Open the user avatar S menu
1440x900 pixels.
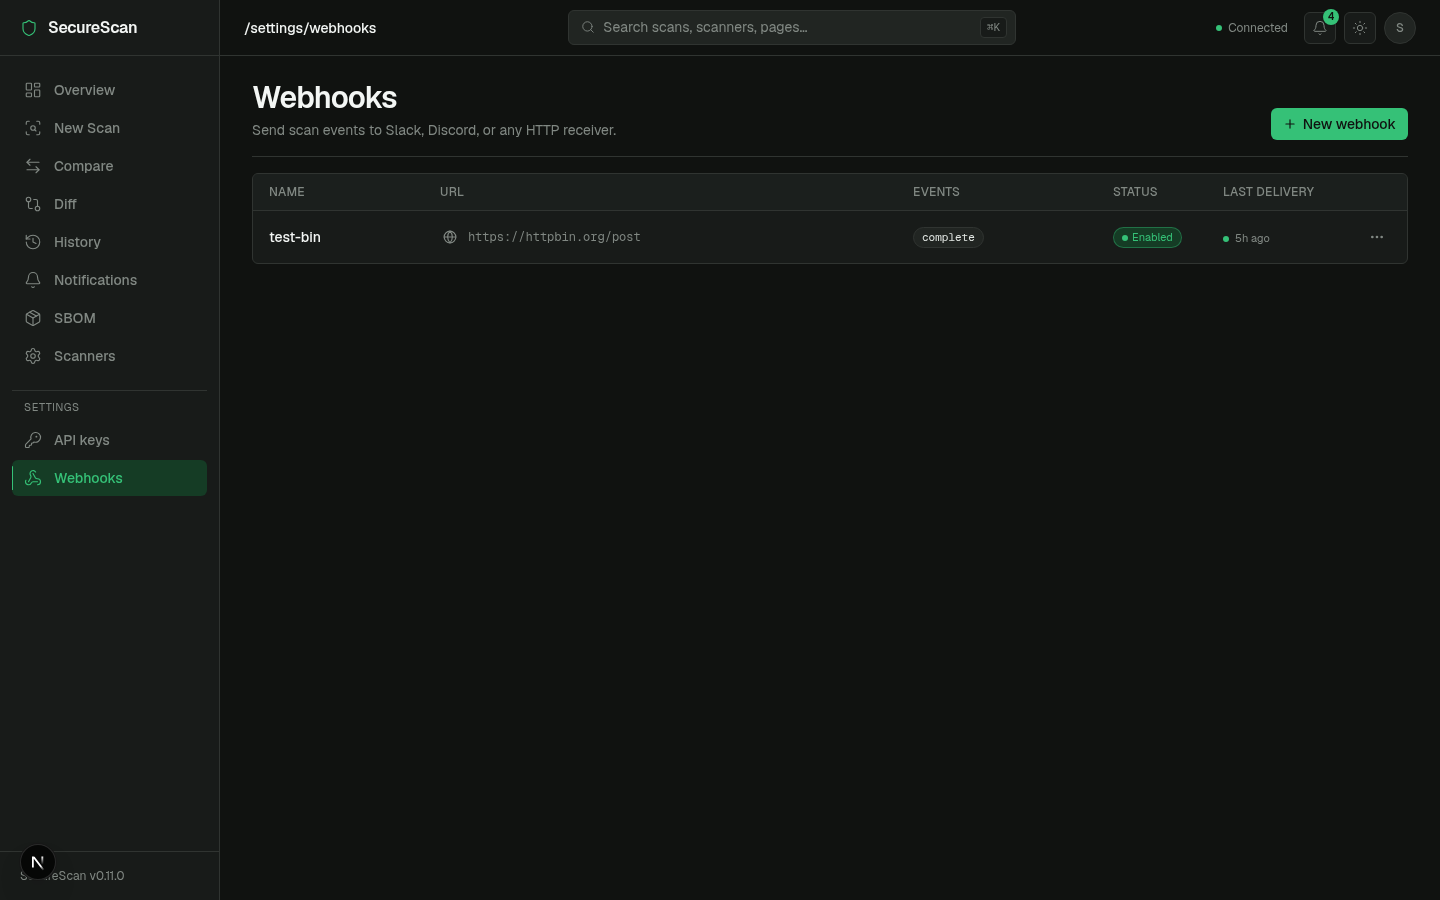pyautogui.click(x=1400, y=28)
